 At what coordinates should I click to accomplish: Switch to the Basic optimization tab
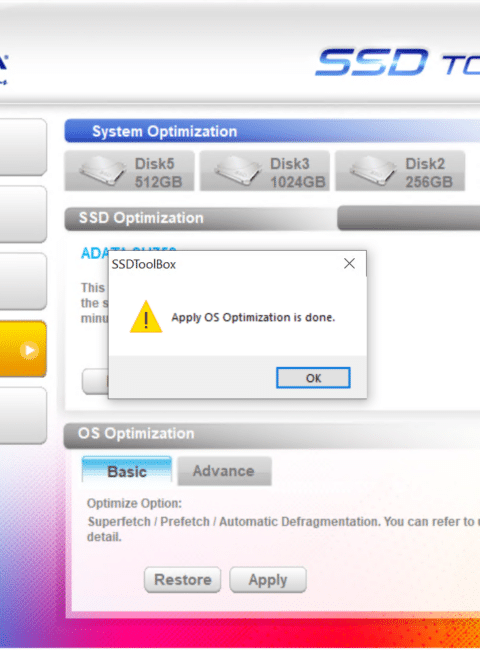click(x=127, y=471)
